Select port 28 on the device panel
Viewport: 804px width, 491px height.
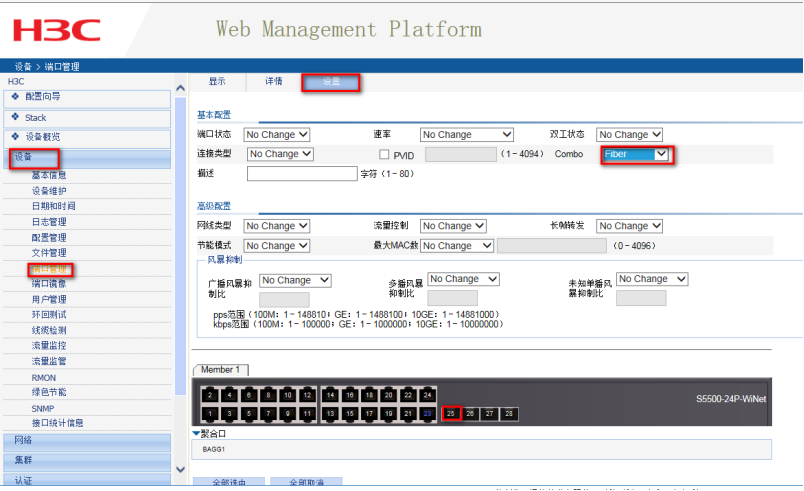pyautogui.click(x=508, y=413)
